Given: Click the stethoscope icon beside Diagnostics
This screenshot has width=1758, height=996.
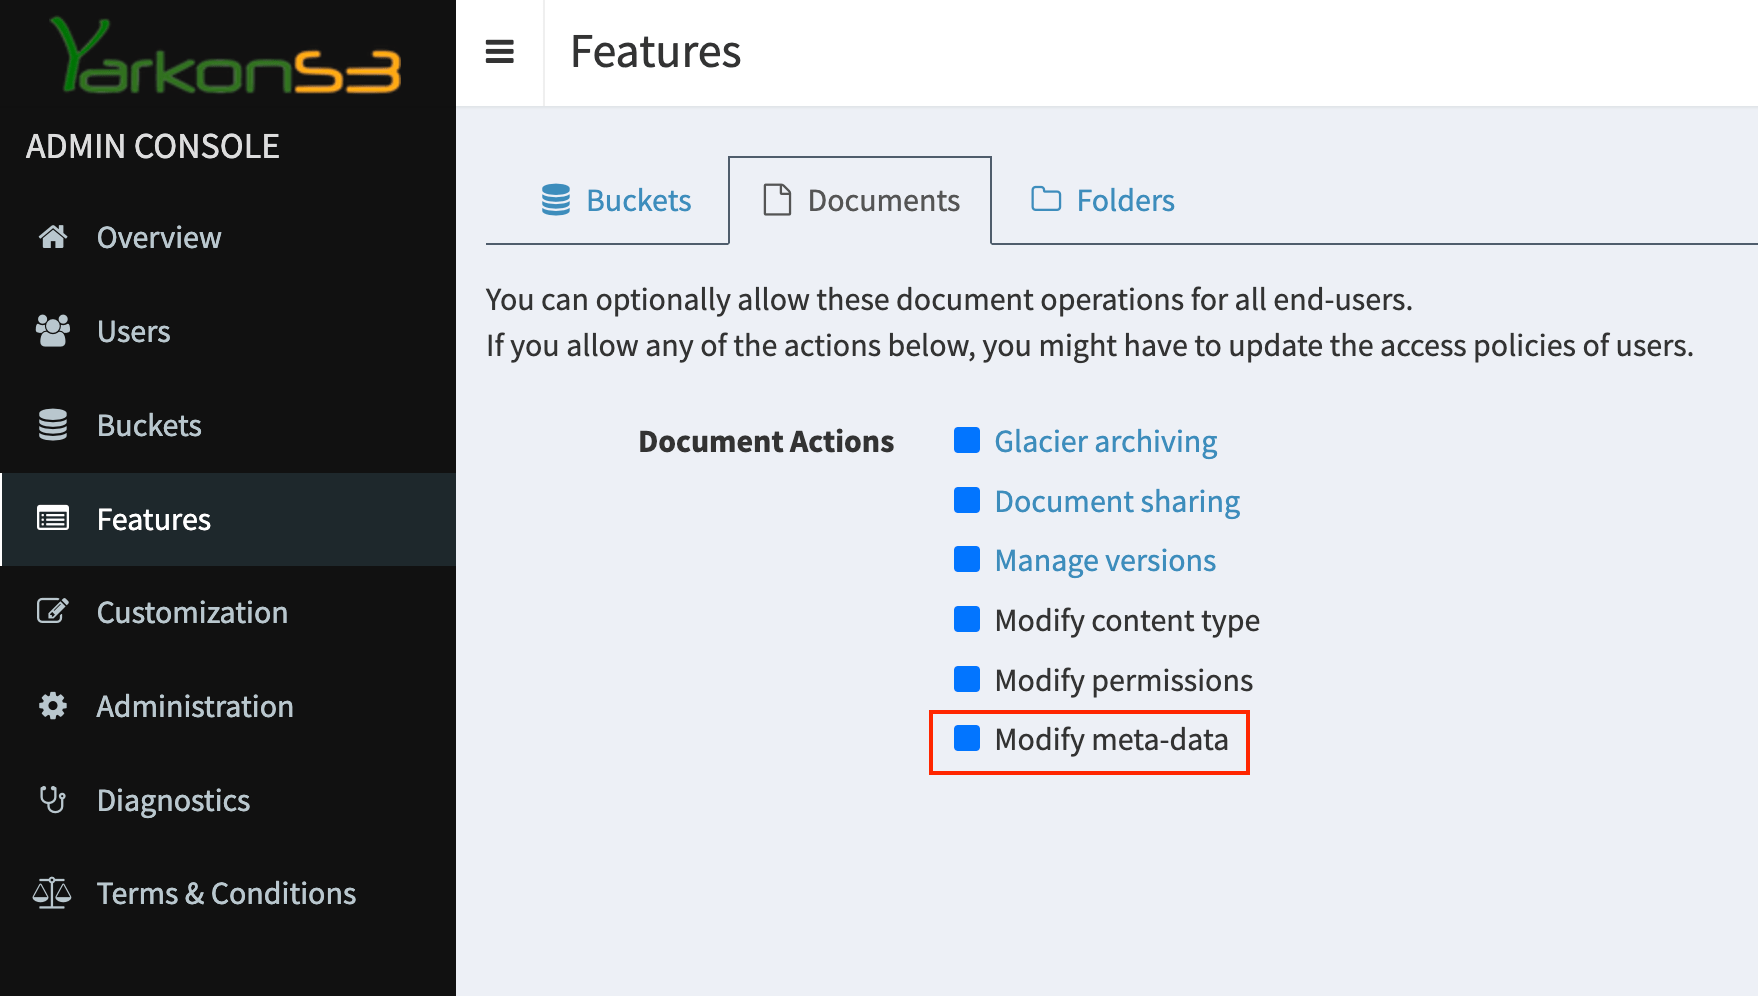Looking at the screenshot, I should [53, 800].
